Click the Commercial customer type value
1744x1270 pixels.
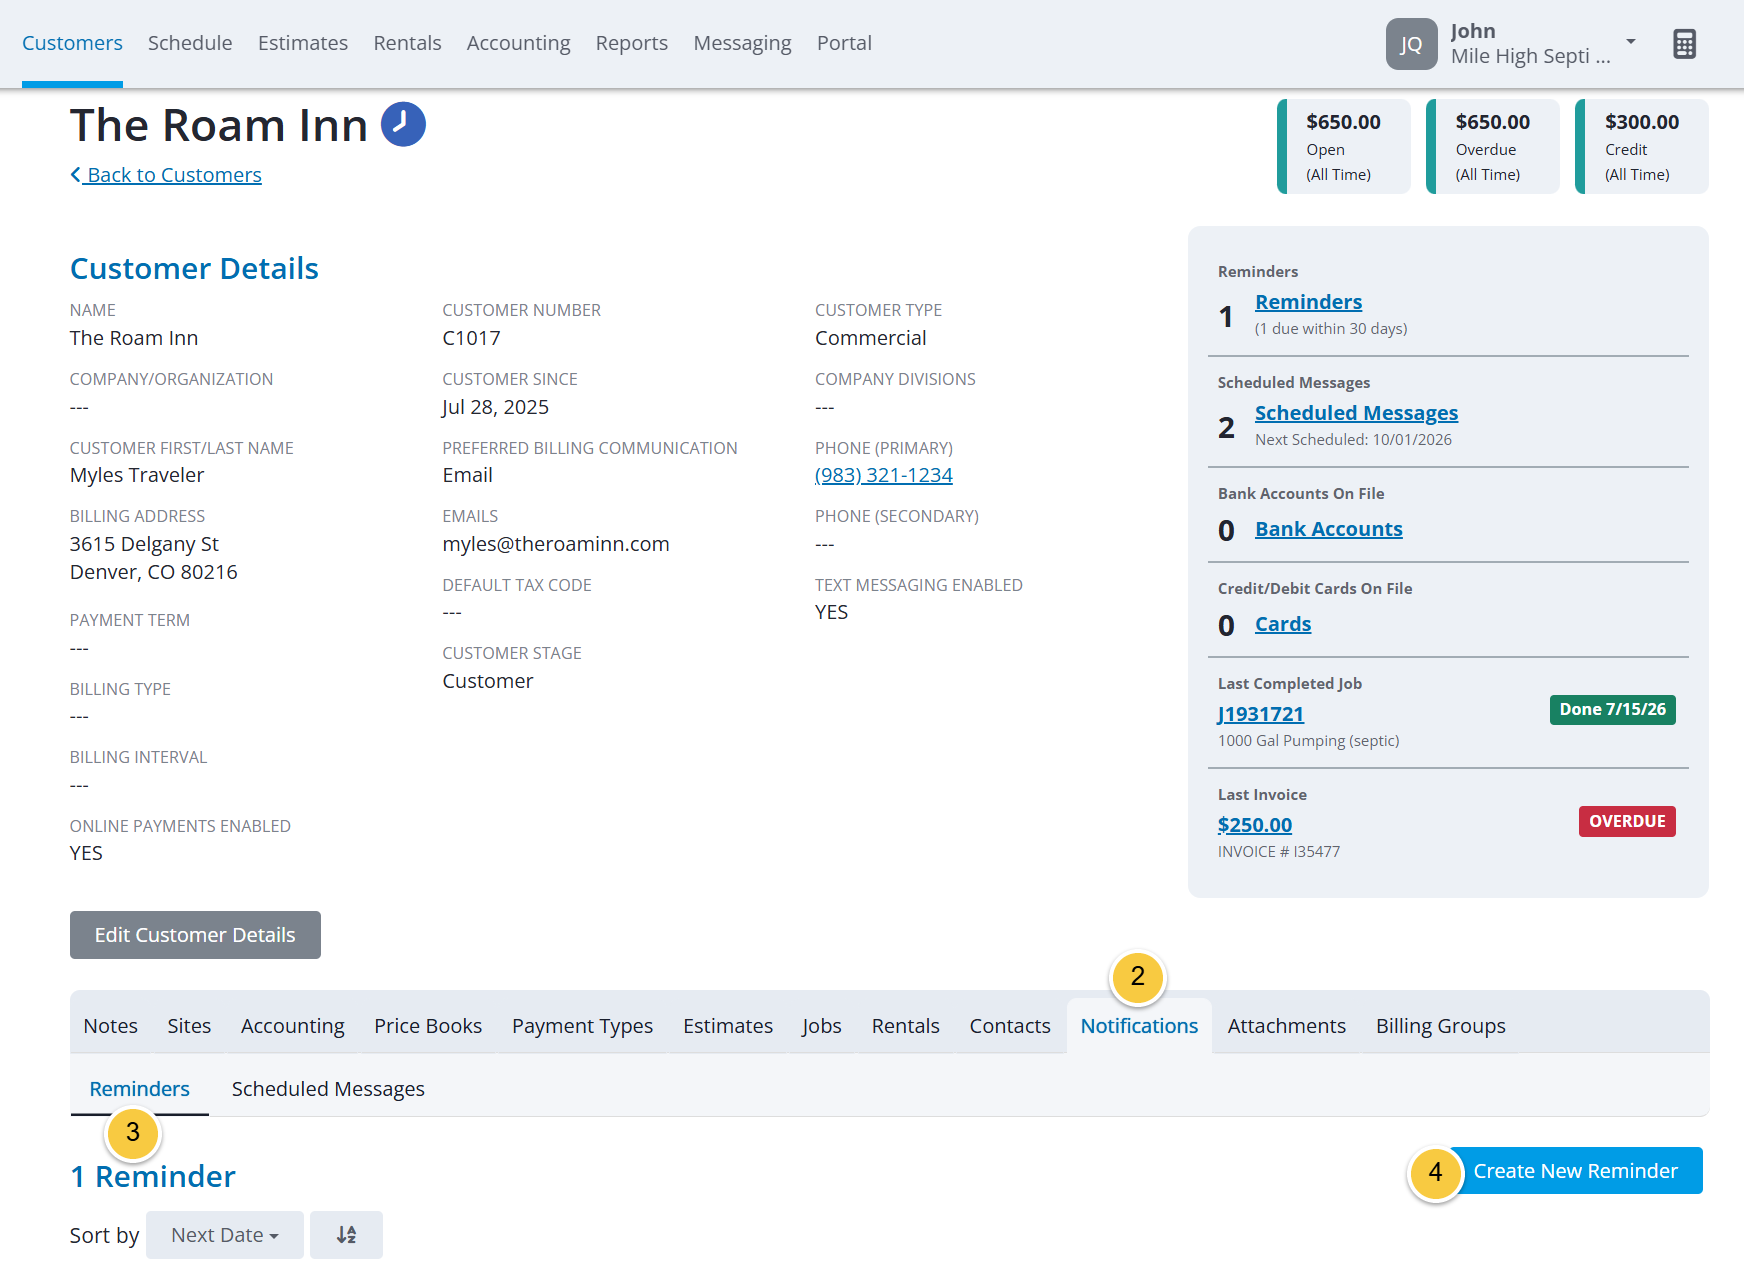pos(871,338)
